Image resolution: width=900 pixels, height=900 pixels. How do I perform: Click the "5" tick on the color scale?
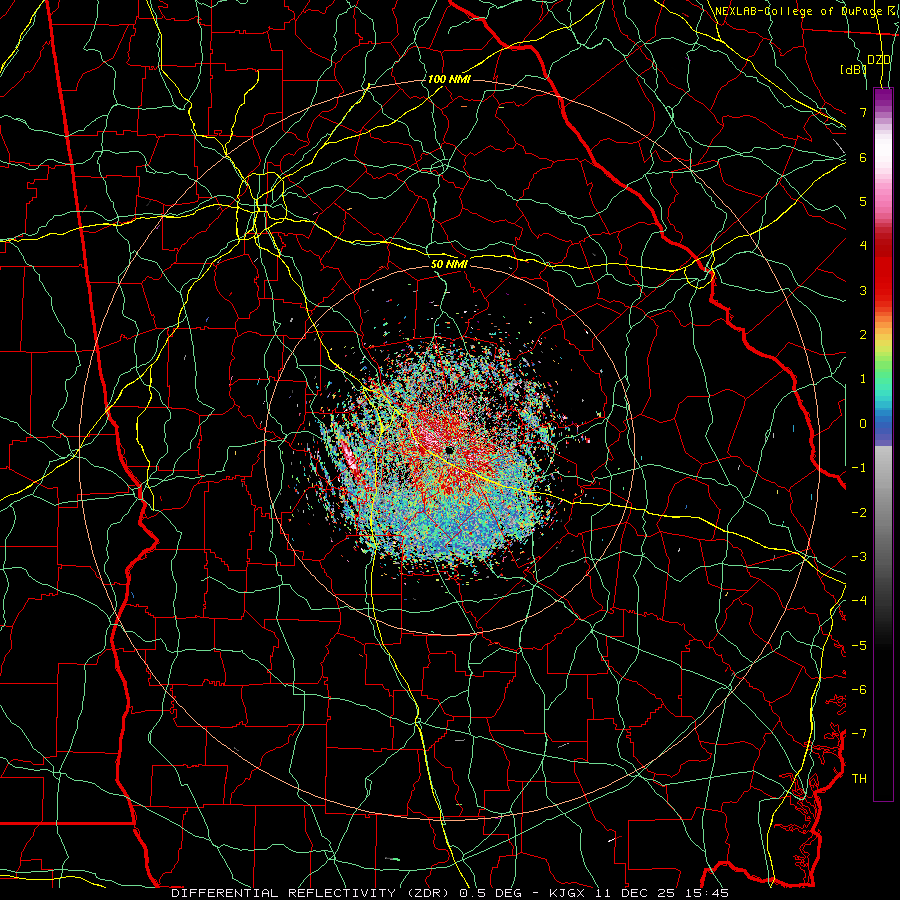863,201
